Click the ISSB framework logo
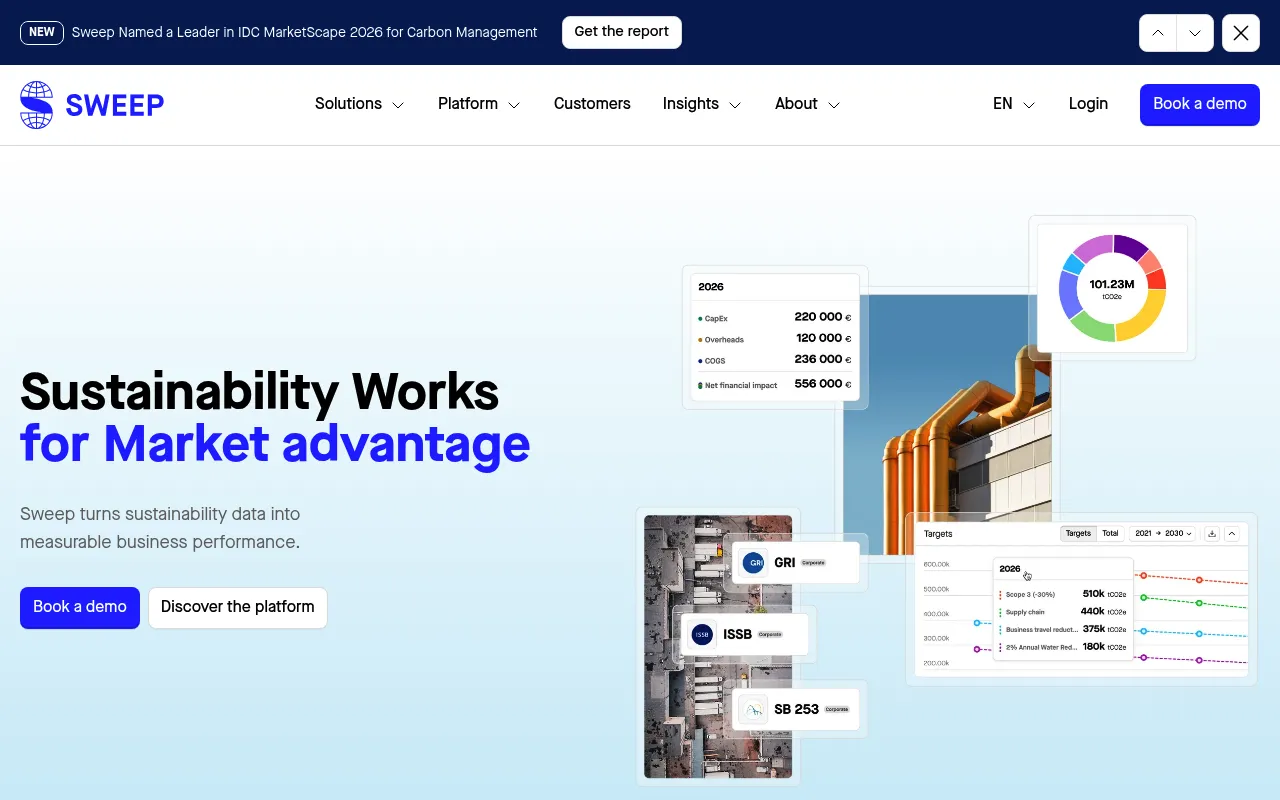This screenshot has width=1280, height=800. [x=702, y=634]
